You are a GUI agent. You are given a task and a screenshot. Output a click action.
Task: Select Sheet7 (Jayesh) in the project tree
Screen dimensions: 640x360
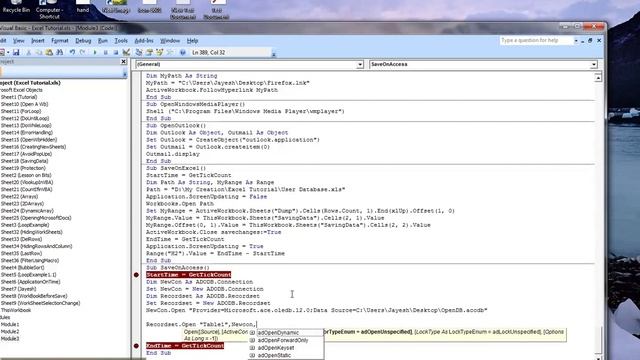click(x=18, y=289)
